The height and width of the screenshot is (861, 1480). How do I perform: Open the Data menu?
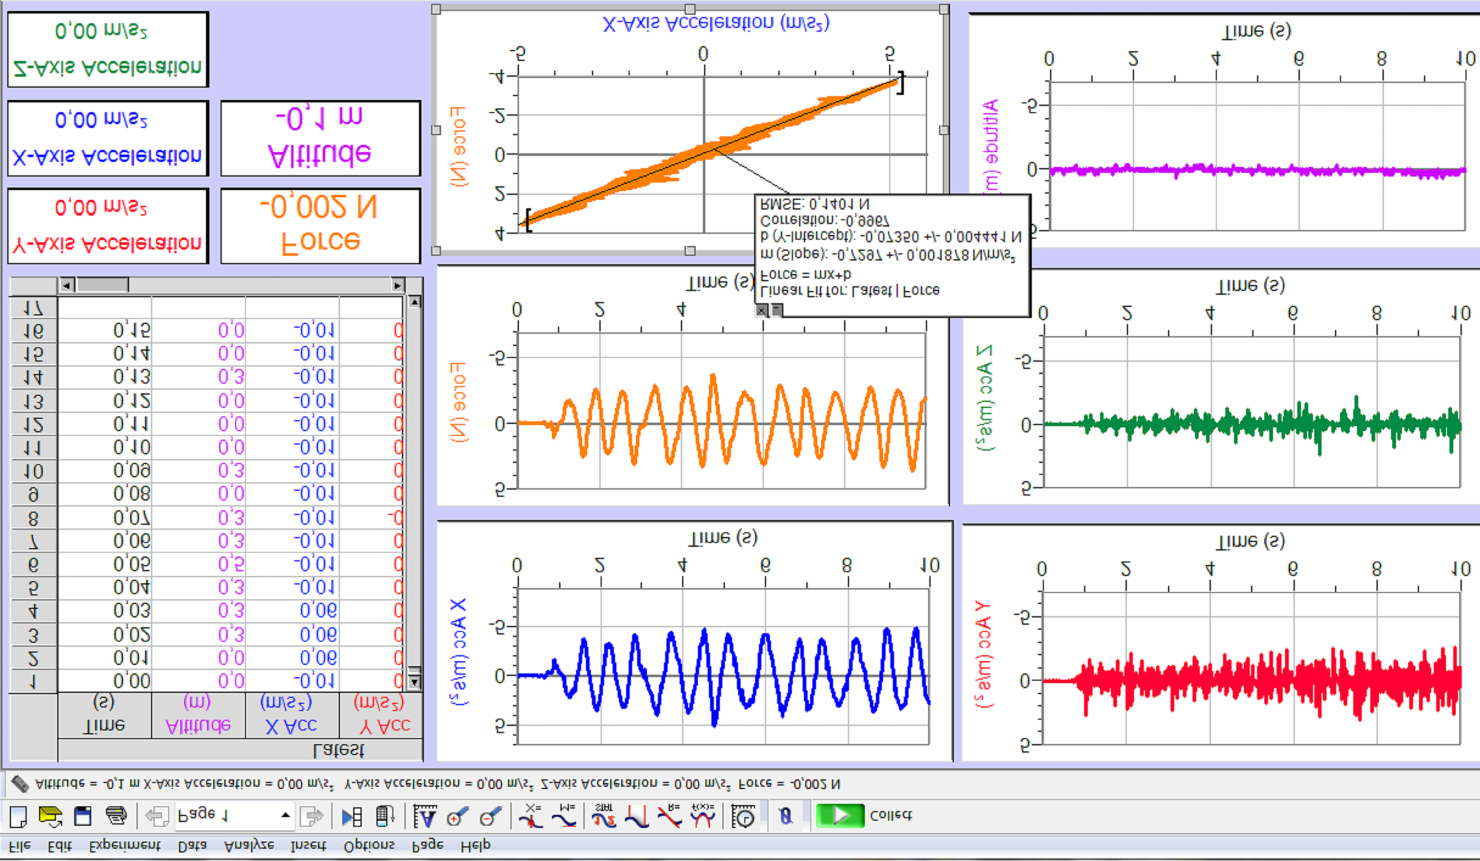(191, 846)
